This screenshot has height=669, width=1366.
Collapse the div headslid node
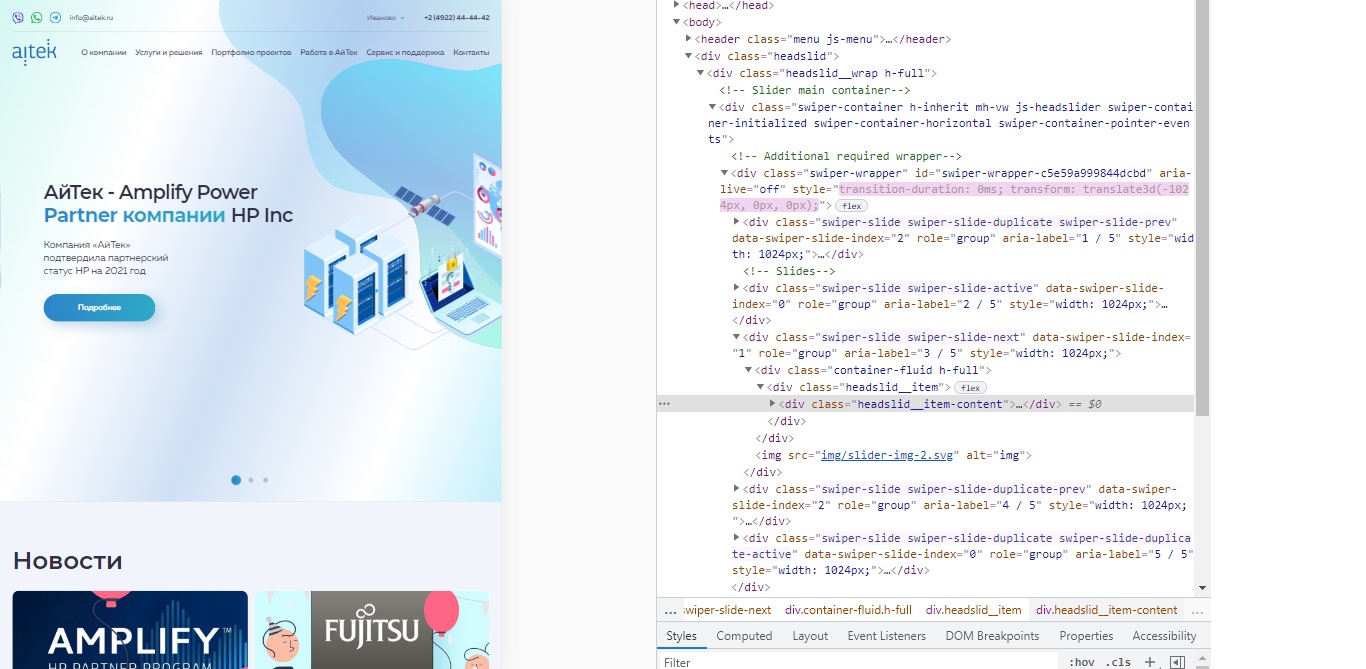[x=688, y=56]
